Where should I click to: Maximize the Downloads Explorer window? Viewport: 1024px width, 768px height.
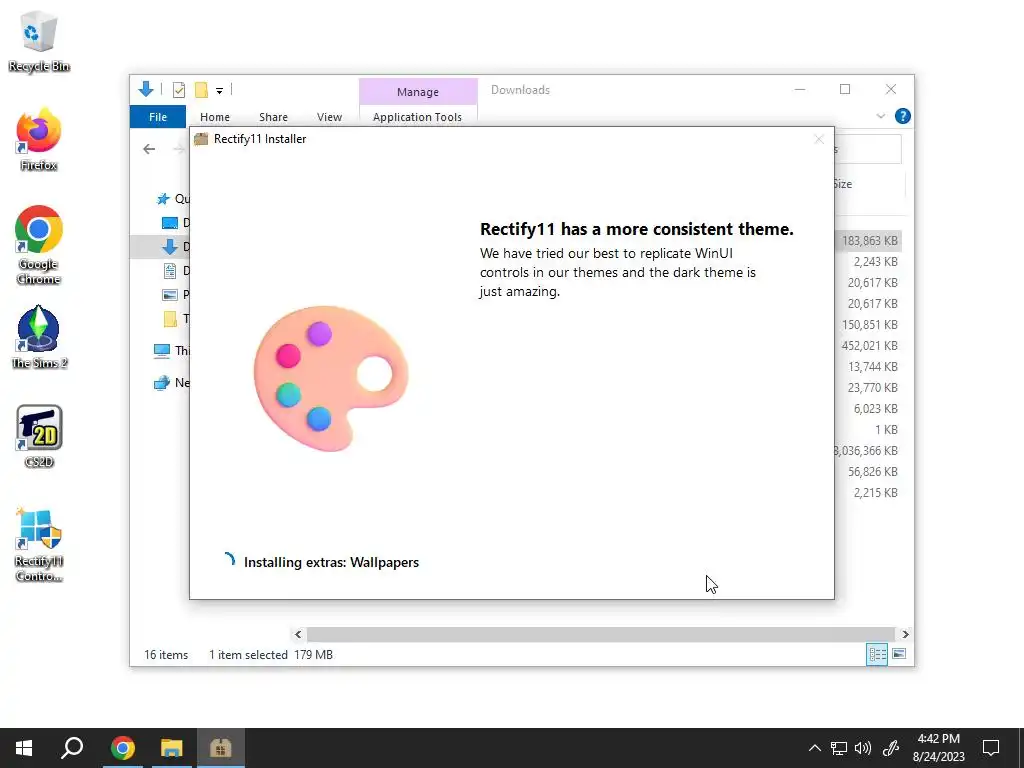click(845, 89)
